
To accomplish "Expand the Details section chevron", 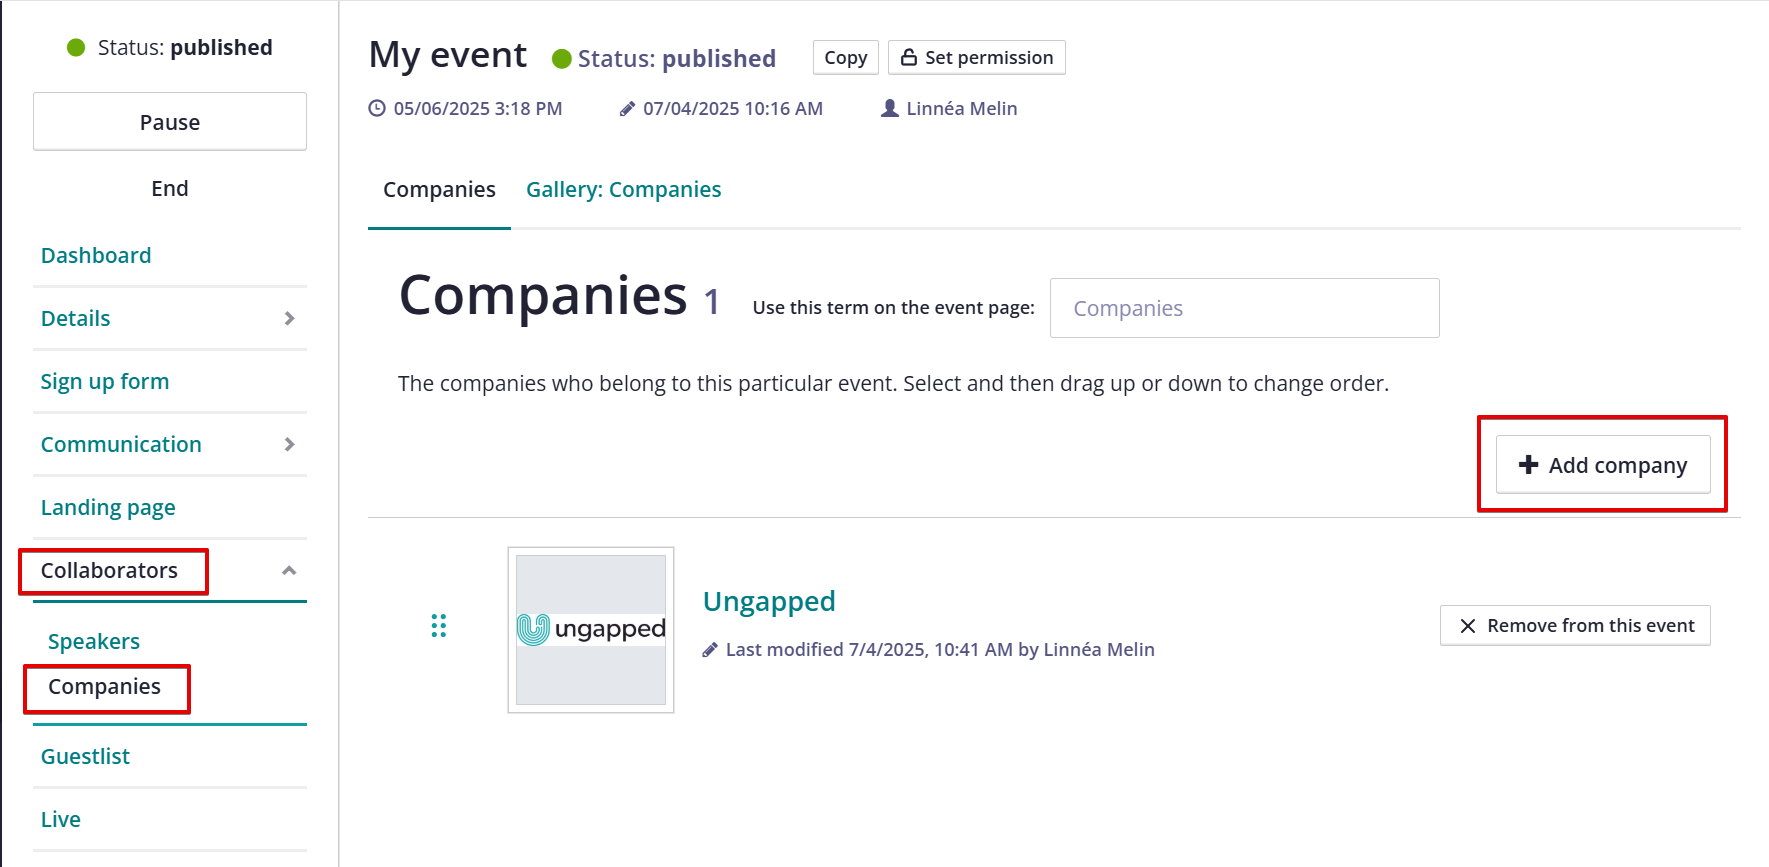I will click(290, 318).
